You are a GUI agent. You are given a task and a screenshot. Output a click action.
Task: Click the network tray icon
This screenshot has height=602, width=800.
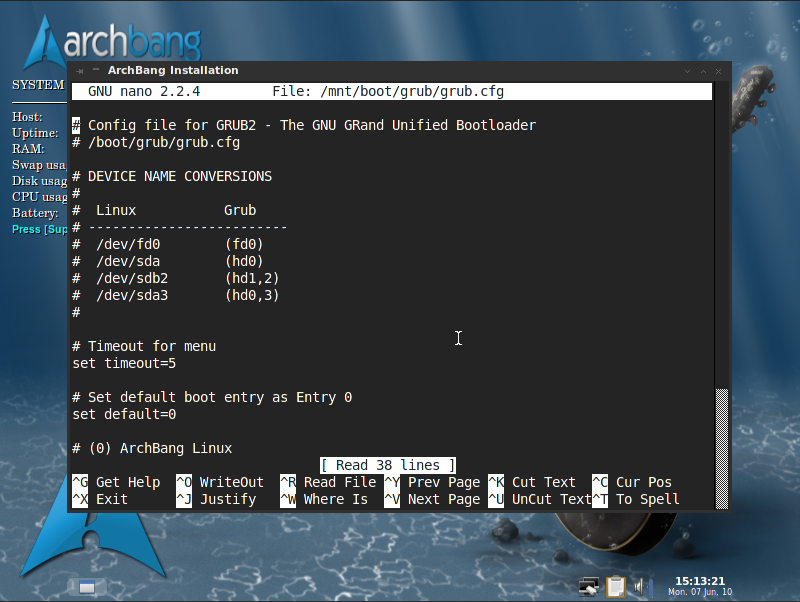click(x=589, y=587)
